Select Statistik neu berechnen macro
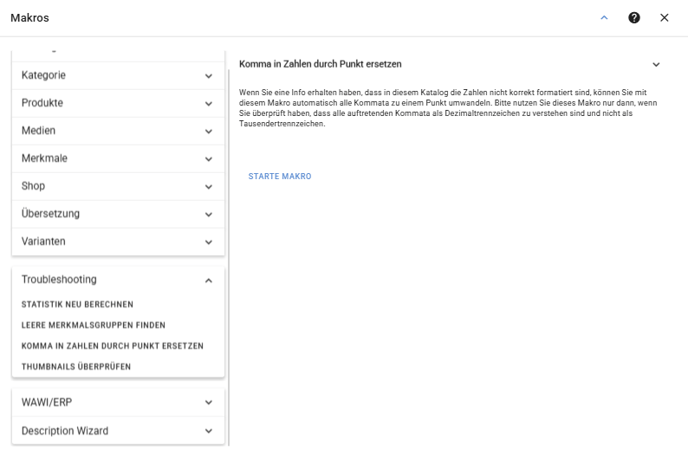This screenshot has height=457, width=688. point(77,304)
